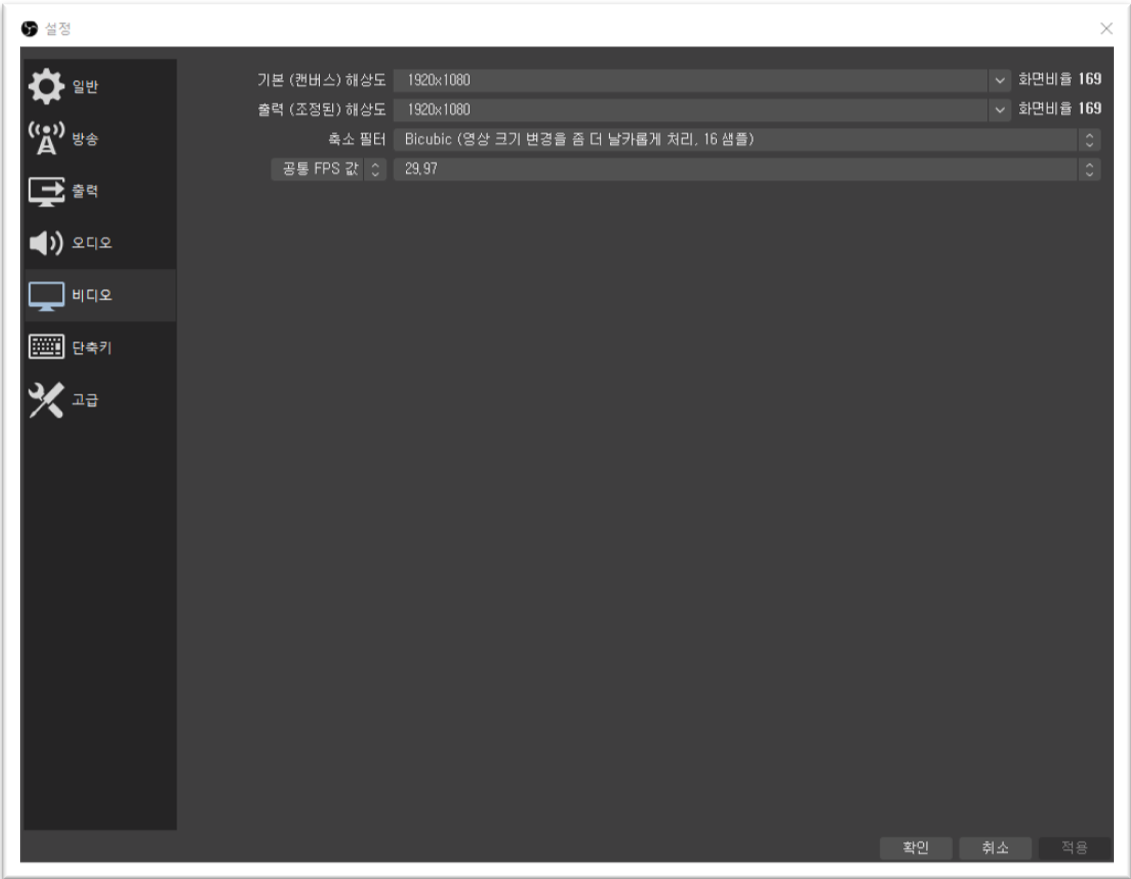The height and width of the screenshot is (879, 1131).
Task: Switch to the 방송 settings label
Action: pos(85,138)
